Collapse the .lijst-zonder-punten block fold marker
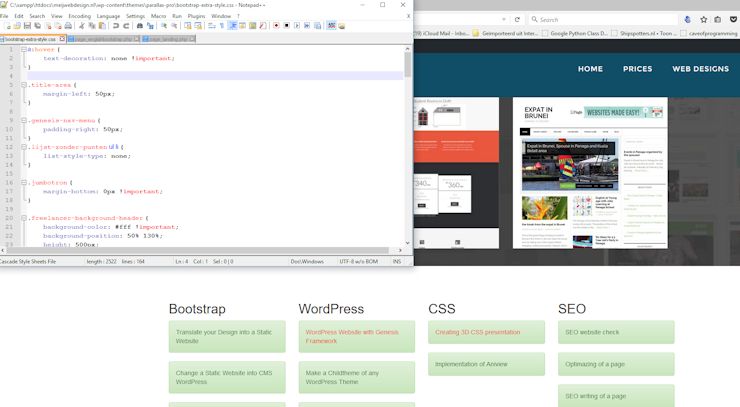The width and height of the screenshot is (740, 407). (x=24, y=147)
